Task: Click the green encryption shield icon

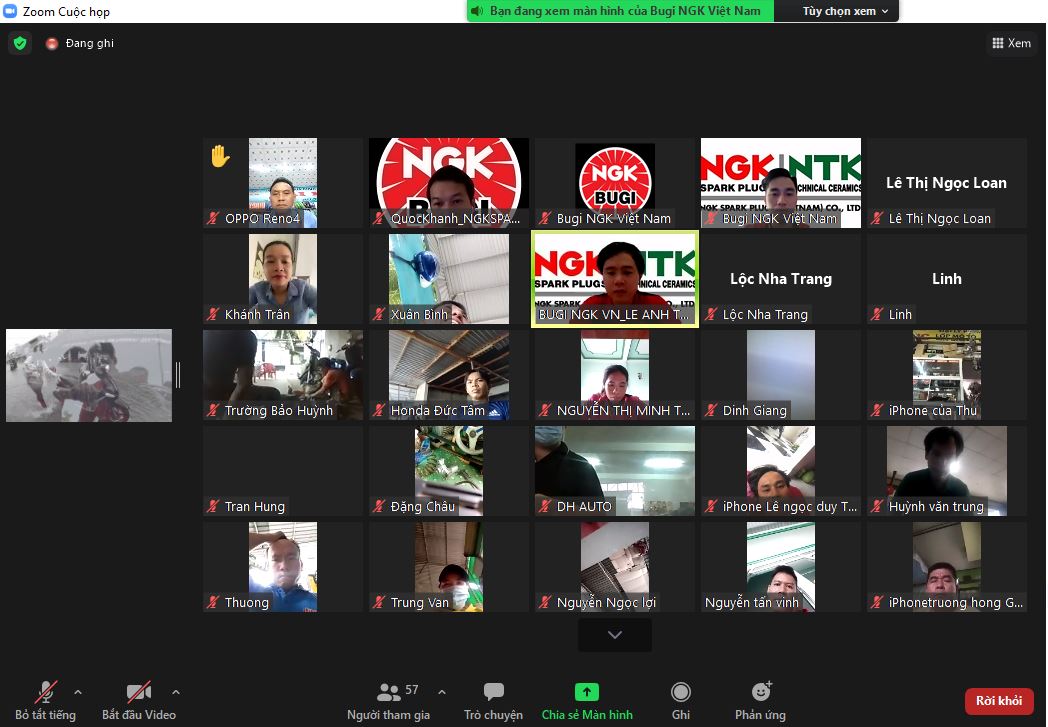Action: [19, 43]
